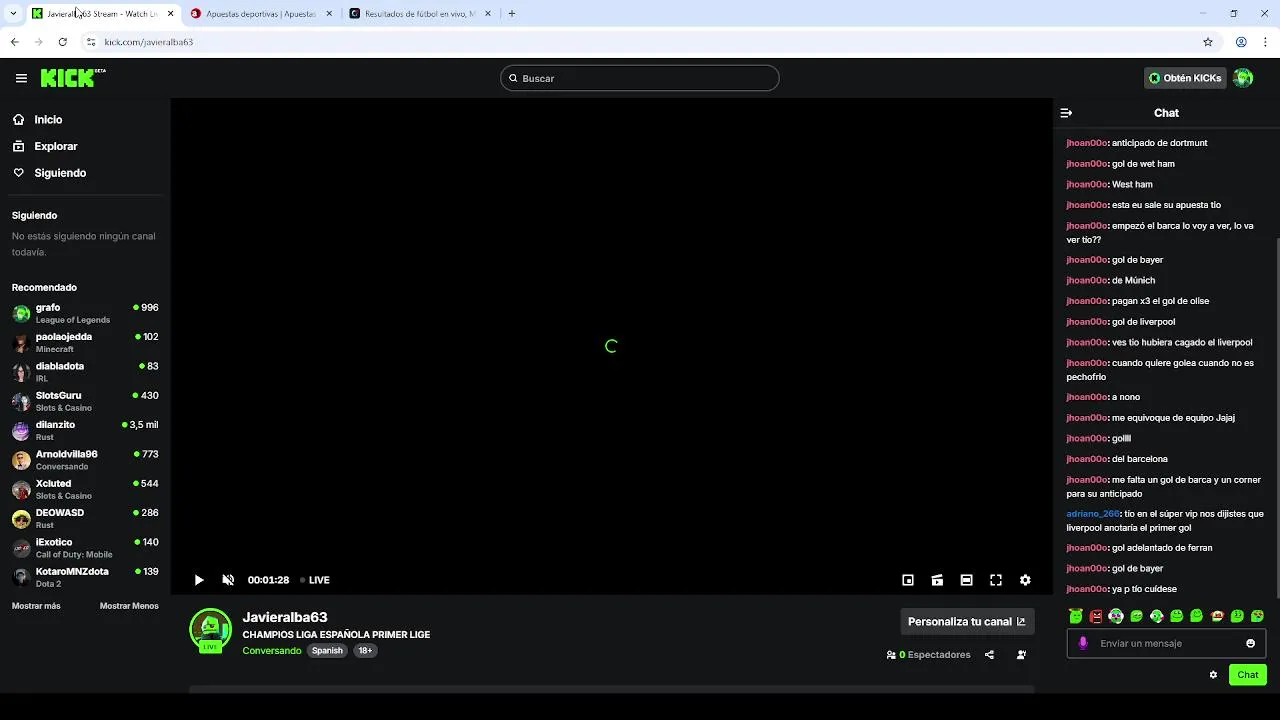The height and width of the screenshot is (720, 1280).
Task: Open the tab search dropdown arrow
Action: [13, 14]
